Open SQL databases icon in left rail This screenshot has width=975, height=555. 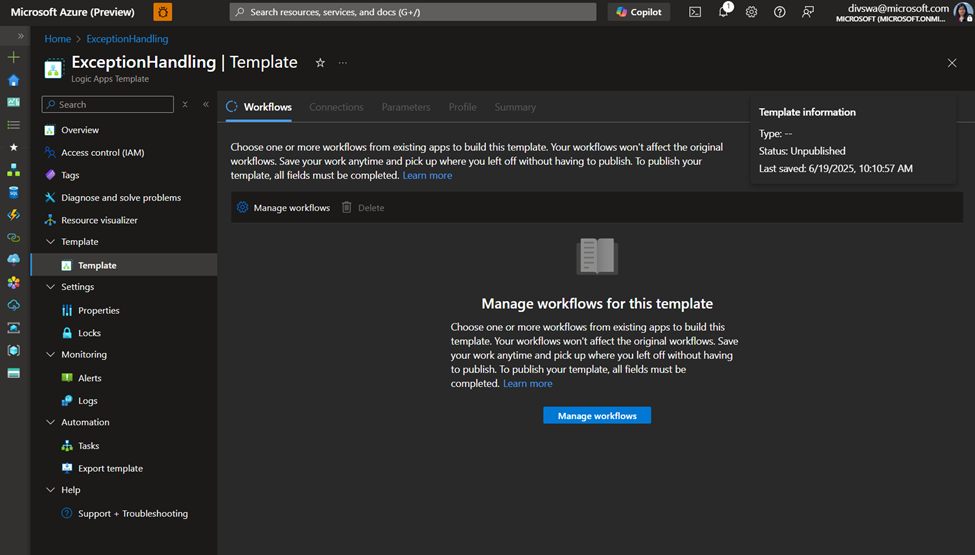click(x=13, y=192)
